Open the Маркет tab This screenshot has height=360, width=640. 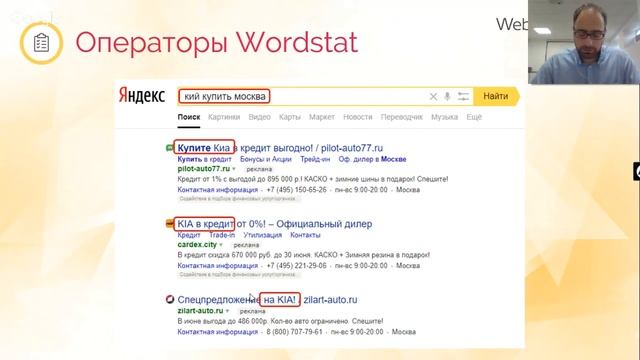[322, 117]
